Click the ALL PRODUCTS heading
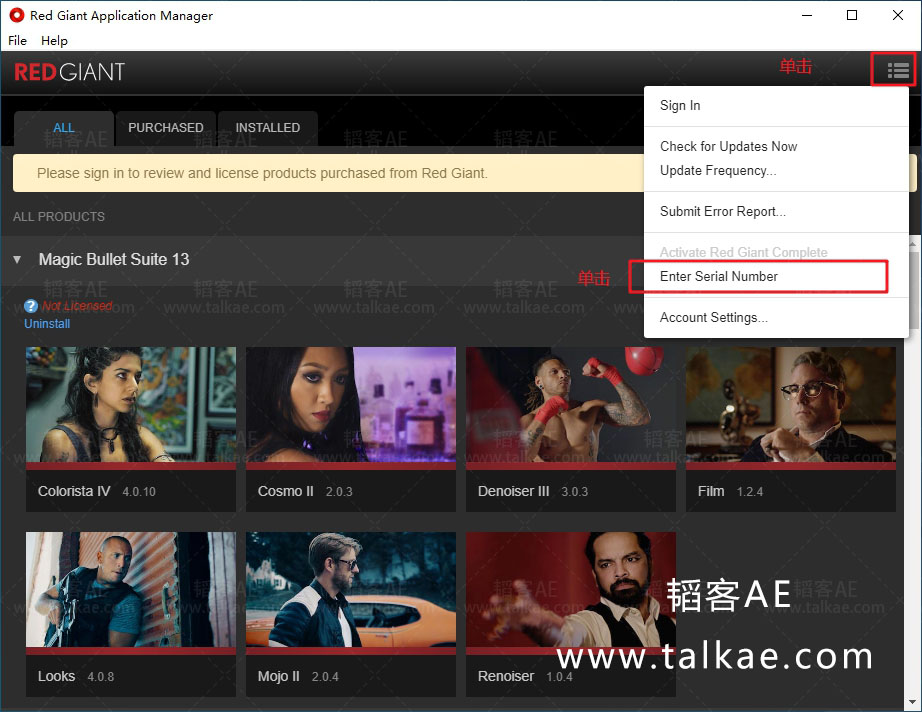Image resolution: width=922 pixels, height=712 pixels. (59, 217)
